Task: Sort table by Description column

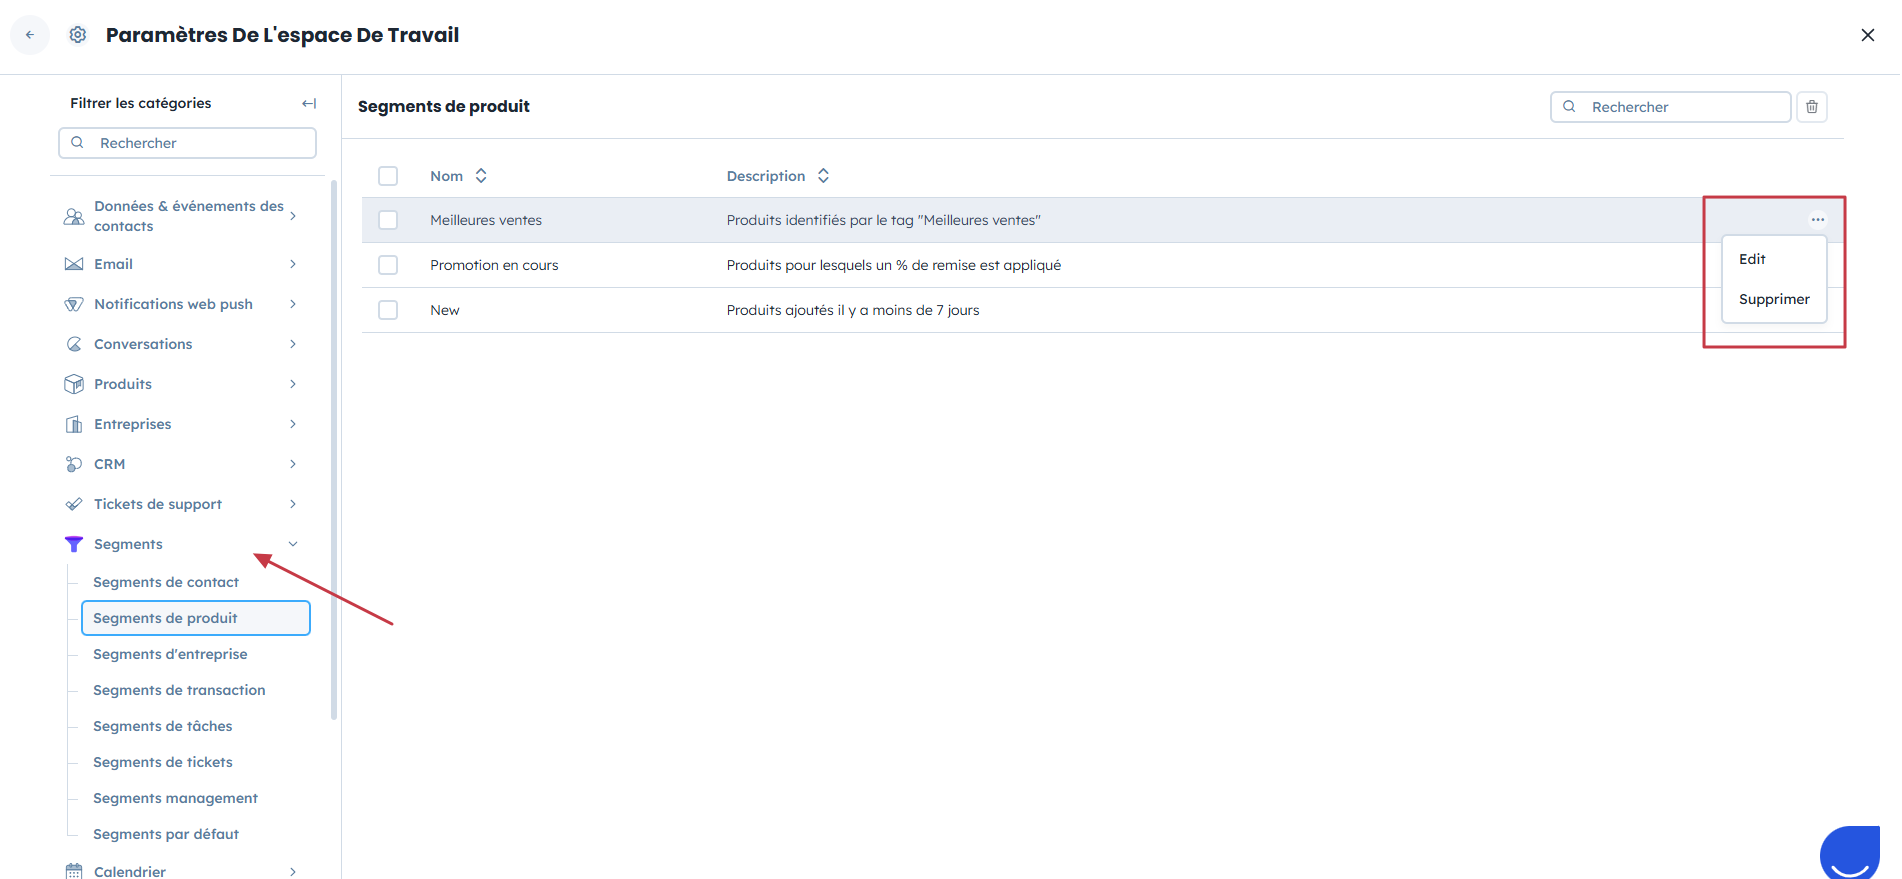Action: click(823, 176)
